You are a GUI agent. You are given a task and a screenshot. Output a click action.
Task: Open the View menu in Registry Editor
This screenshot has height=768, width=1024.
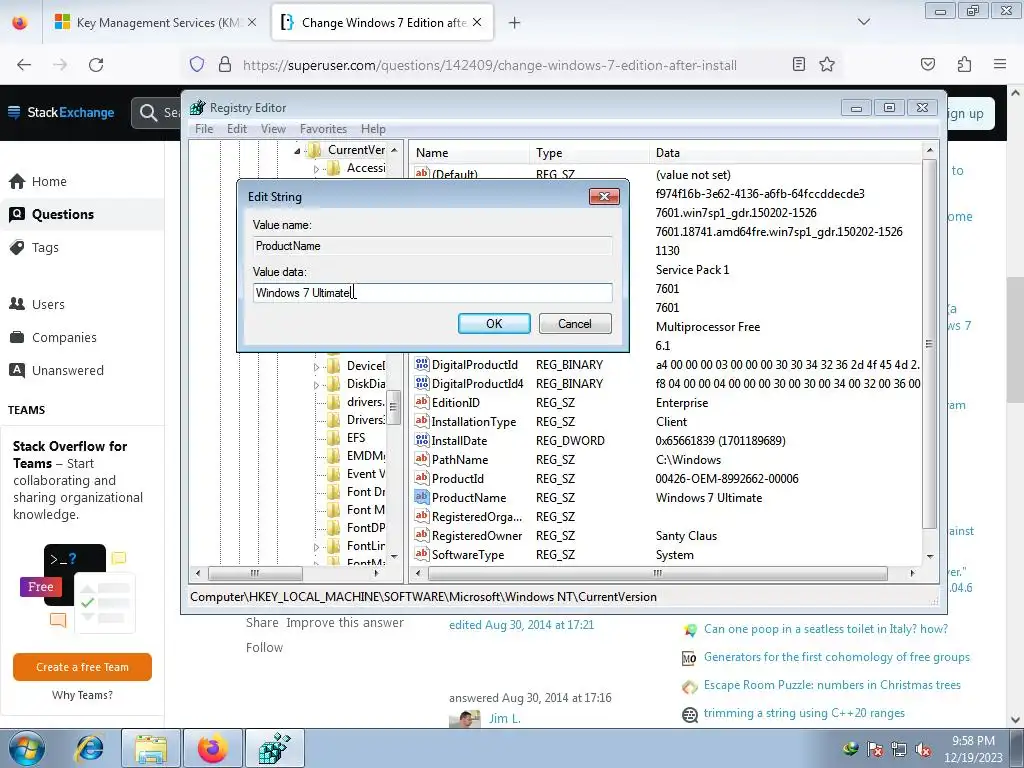tap(273, 129)
